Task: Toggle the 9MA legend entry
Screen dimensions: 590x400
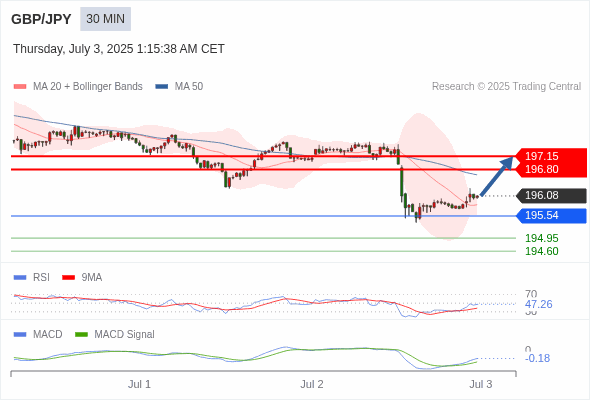Action: (x=82, y=277)
